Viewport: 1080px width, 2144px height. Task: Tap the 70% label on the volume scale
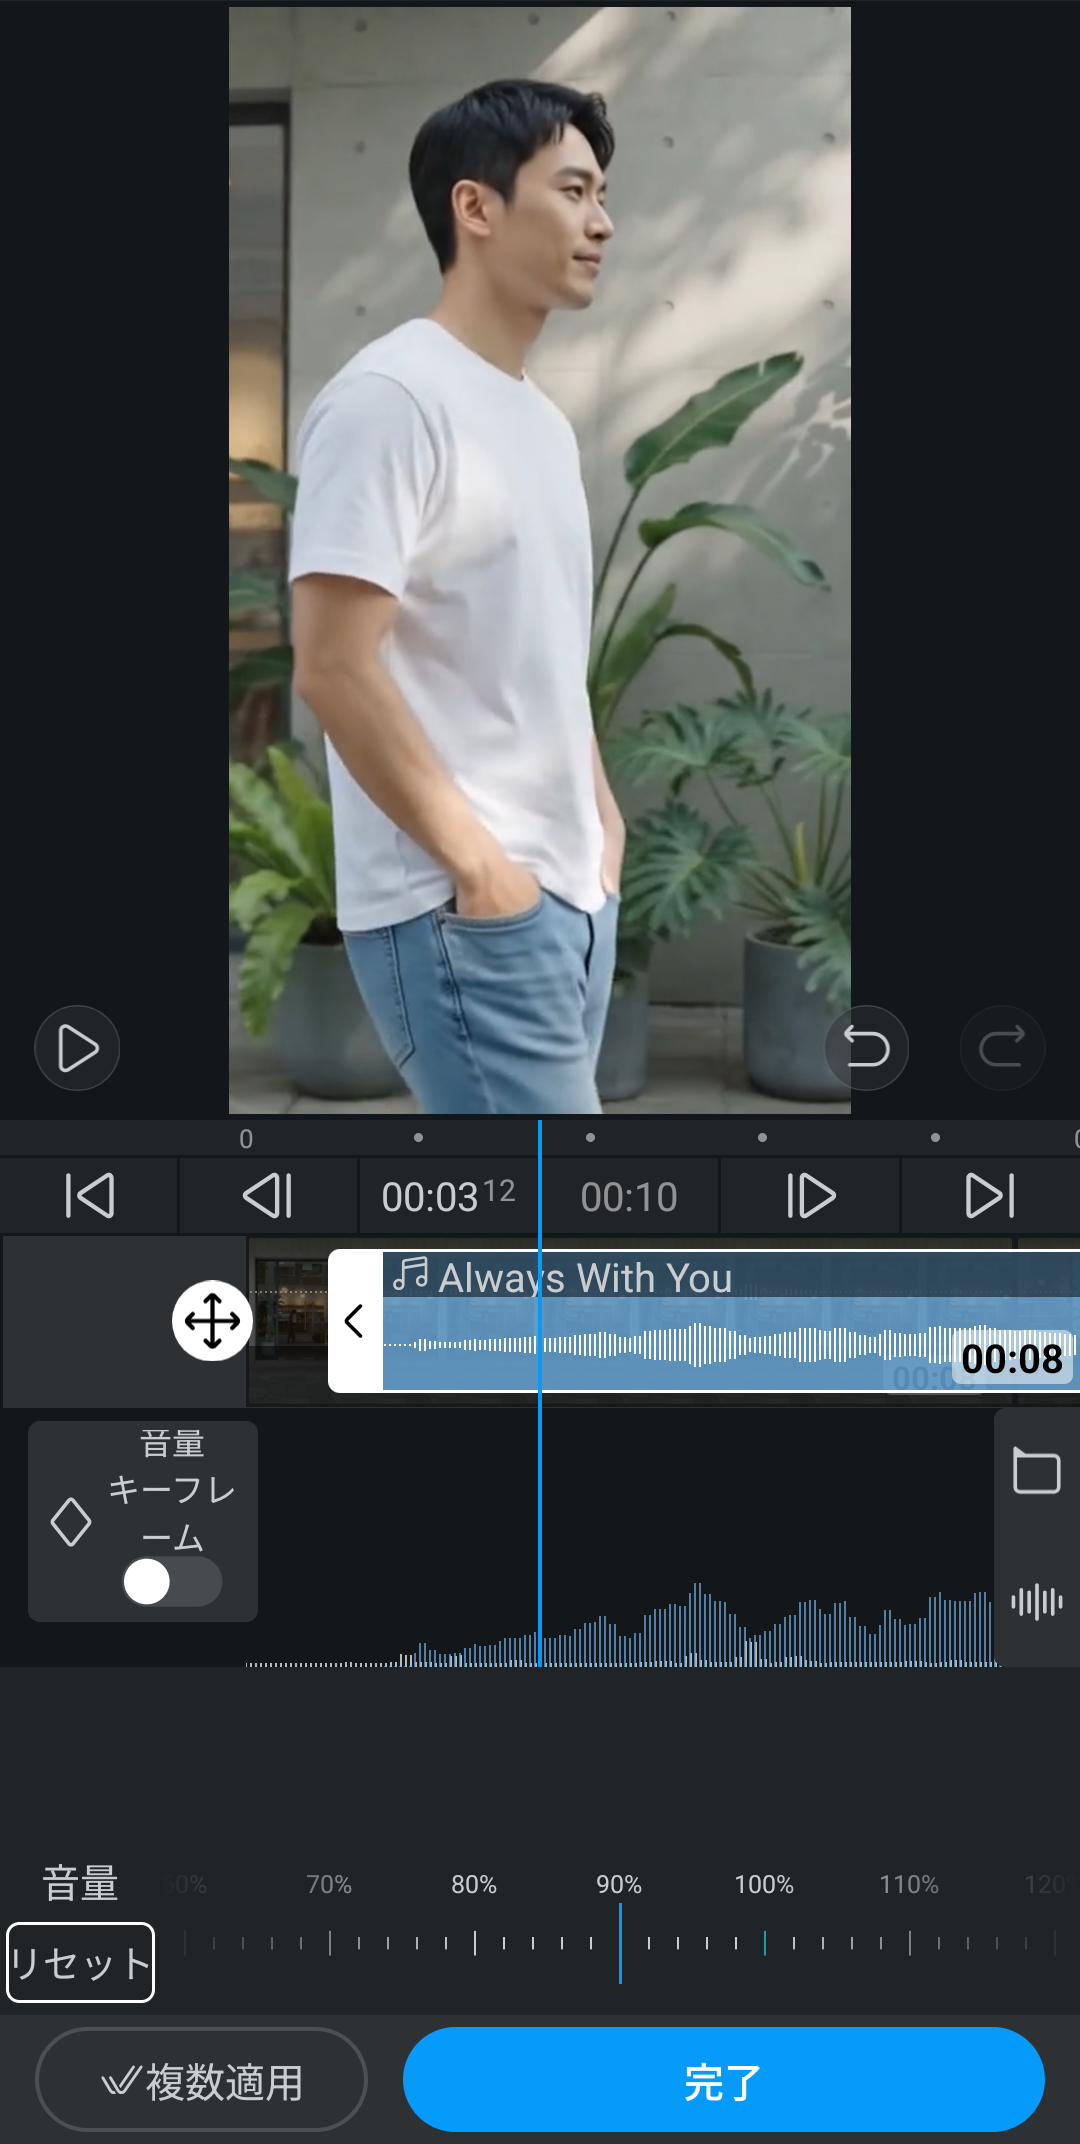(x=329, y=1884)
